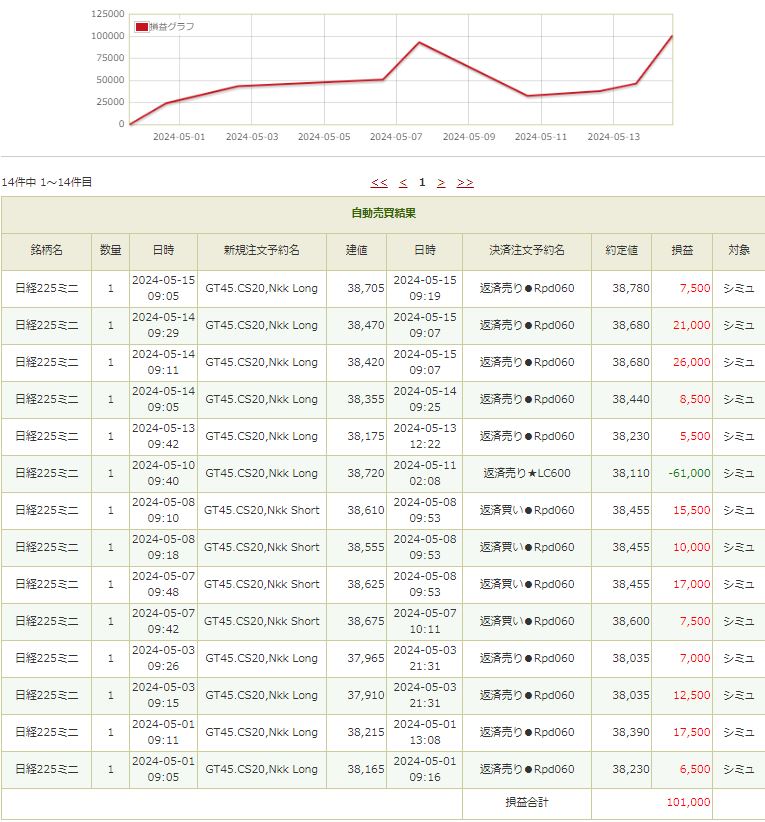Go to last page with >> link
765x822 pixels.
[465, 182]
